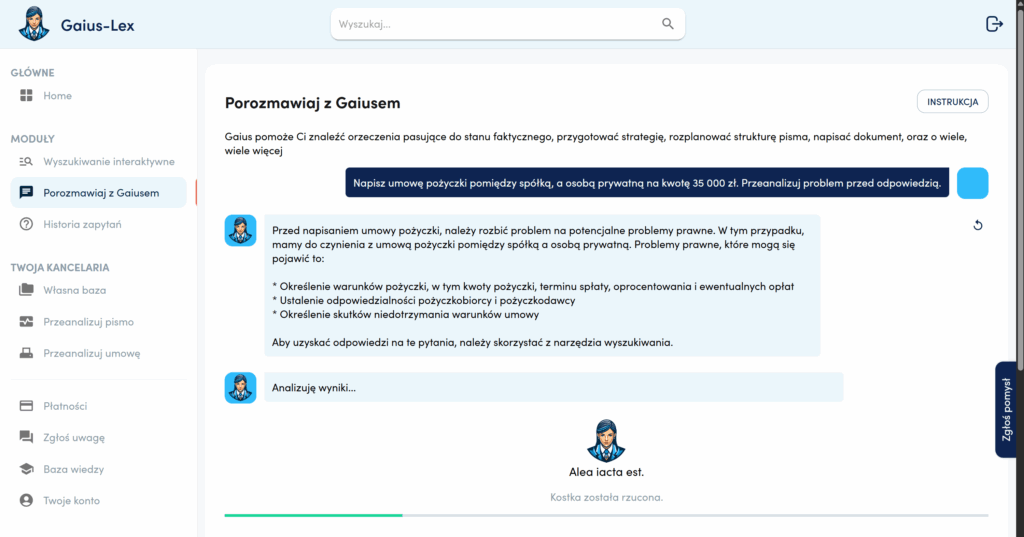Click the Wyszukiwanie interaktywne icon
This screenshot has height=537, width=1024.
26,161
